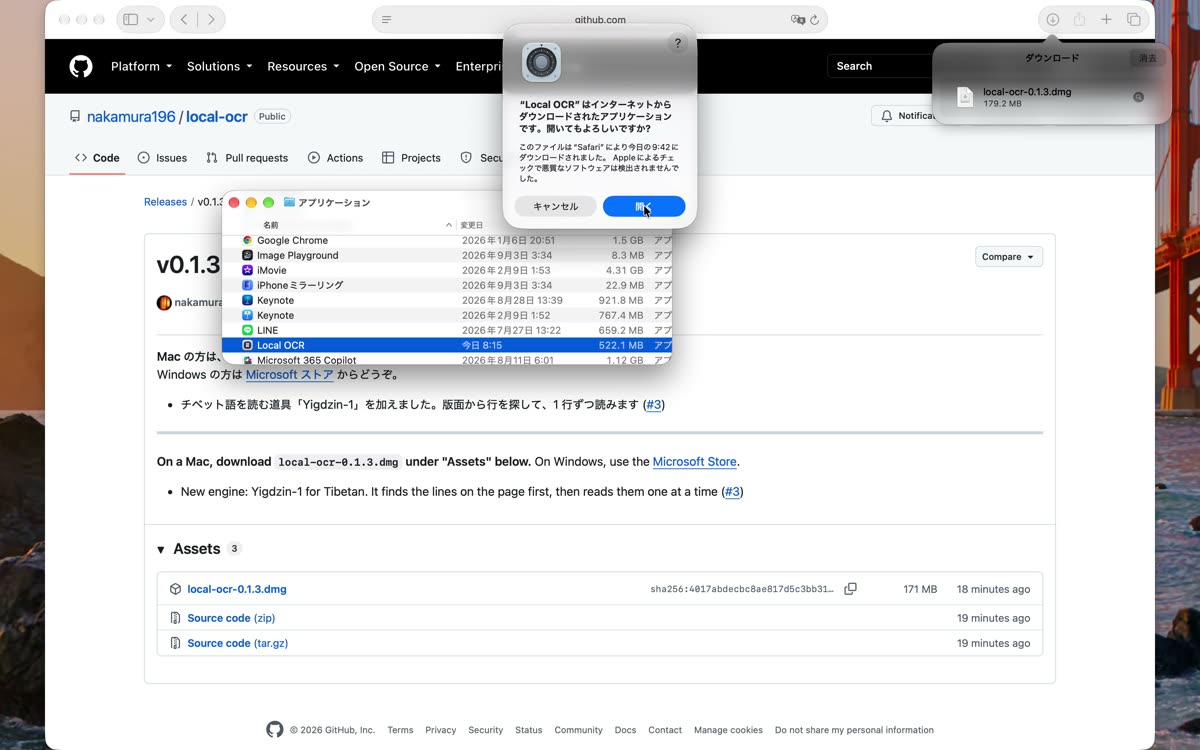The width and height of the screenshot is (1200, 750).
Task: Select iPhoneミラーリング in Finder list
Action: (x=447, y=285)
